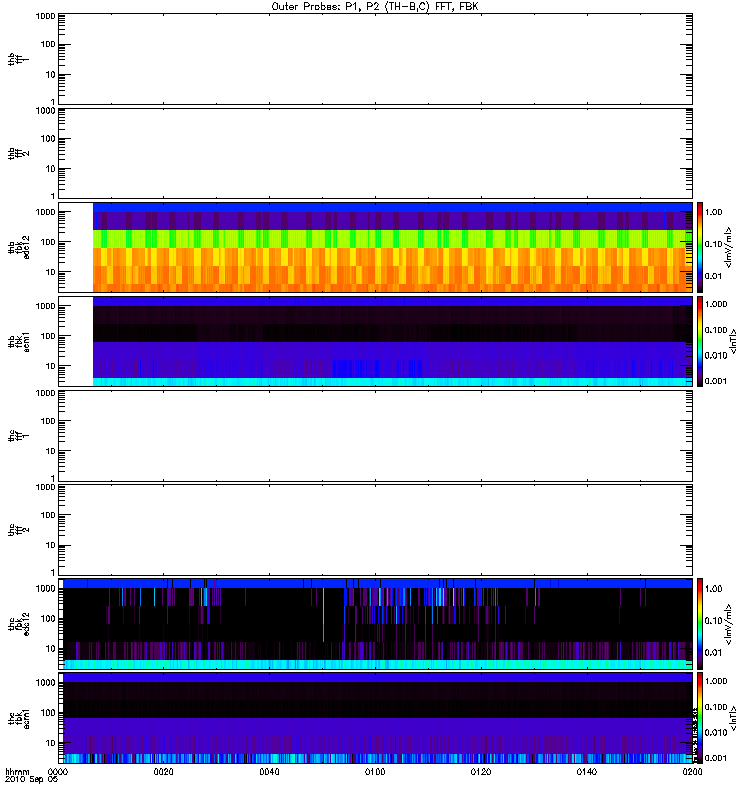Click '10' tick of thb fbk edc12 panel
This screenshot has width=750, height=800.
51,272
